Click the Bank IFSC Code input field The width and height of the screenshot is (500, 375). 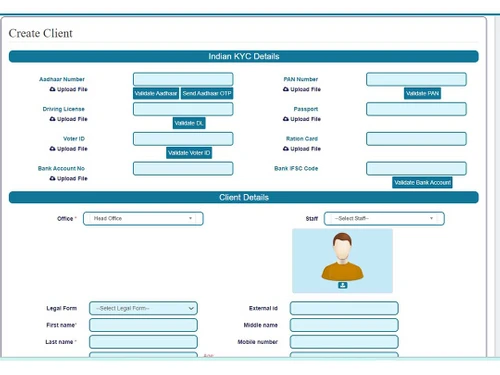pos(416,168)
